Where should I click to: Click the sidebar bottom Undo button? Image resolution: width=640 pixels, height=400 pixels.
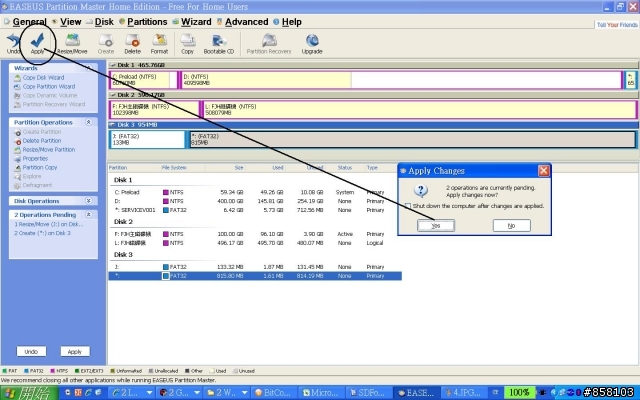(x=31, y=351)
